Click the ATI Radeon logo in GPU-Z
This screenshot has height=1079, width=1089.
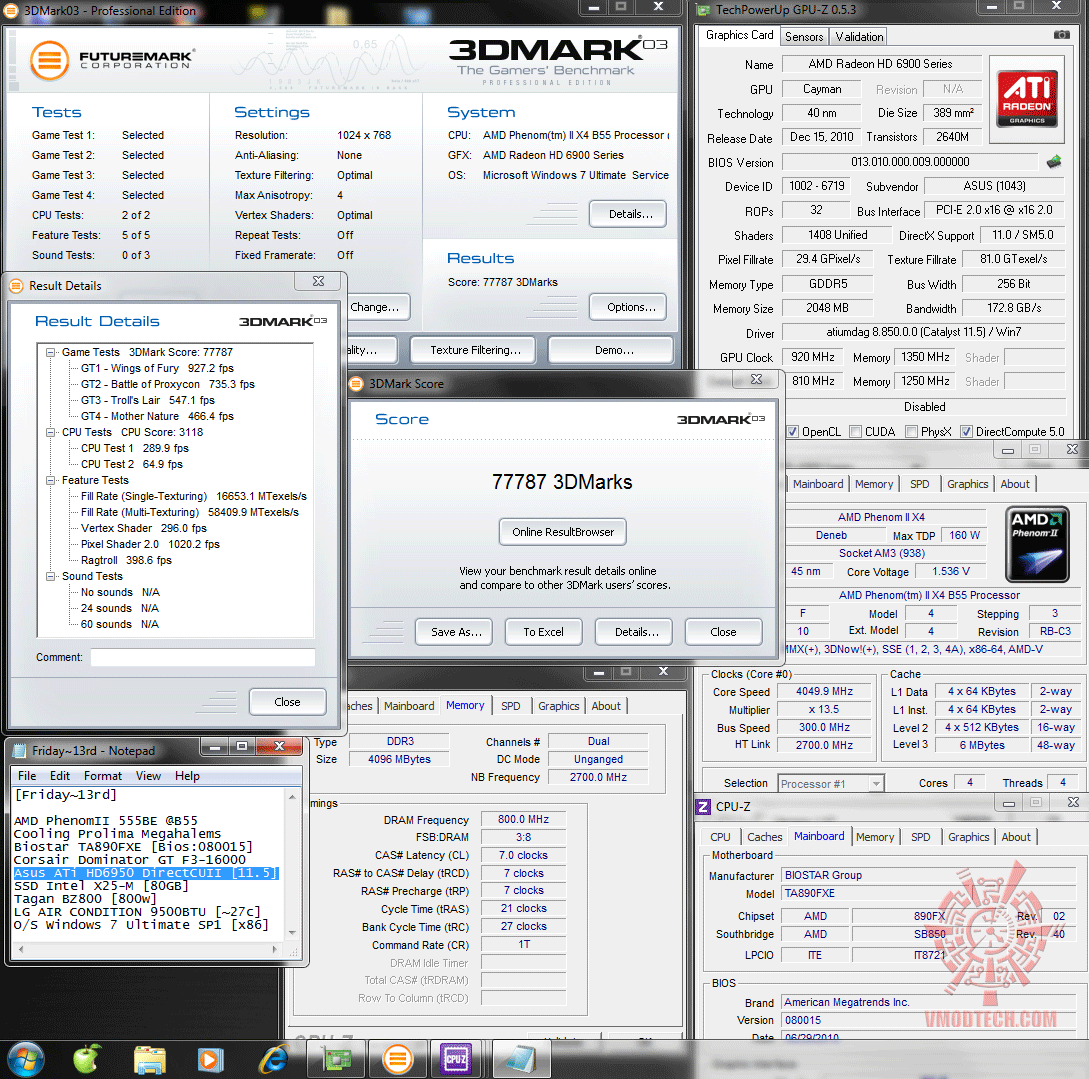1027,99
